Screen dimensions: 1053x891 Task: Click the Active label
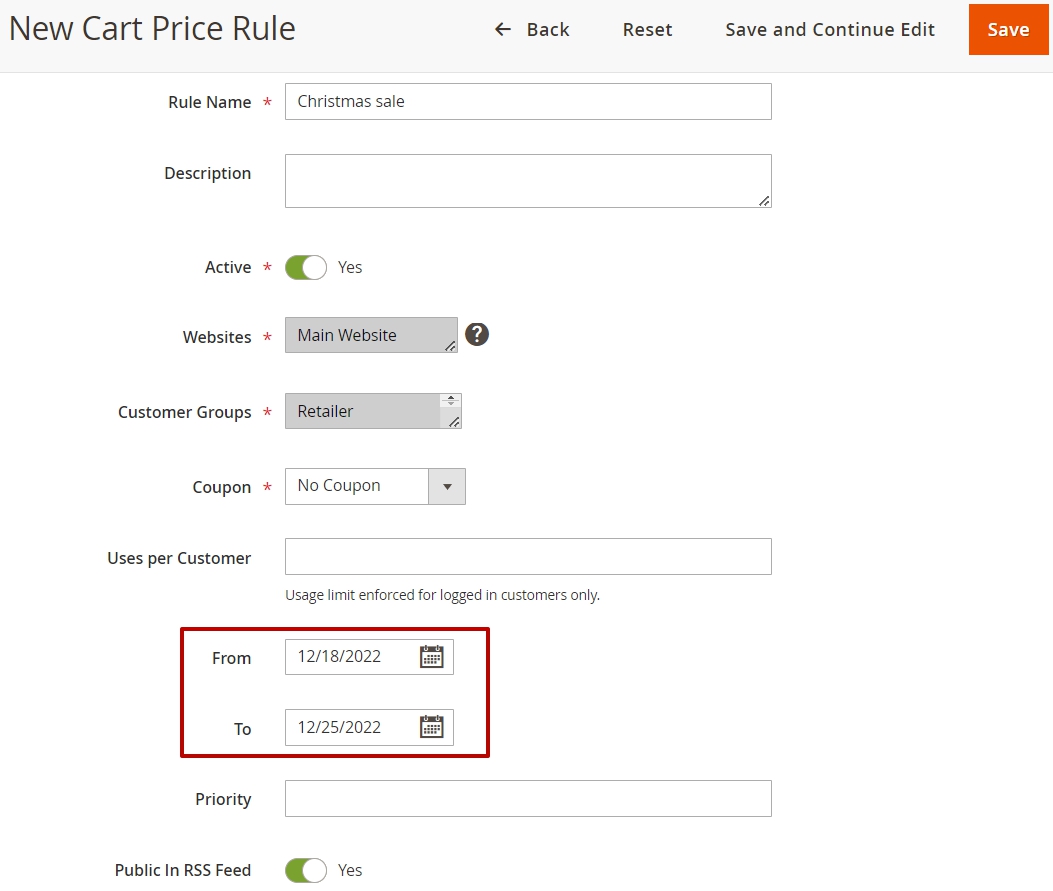(228, 267)
